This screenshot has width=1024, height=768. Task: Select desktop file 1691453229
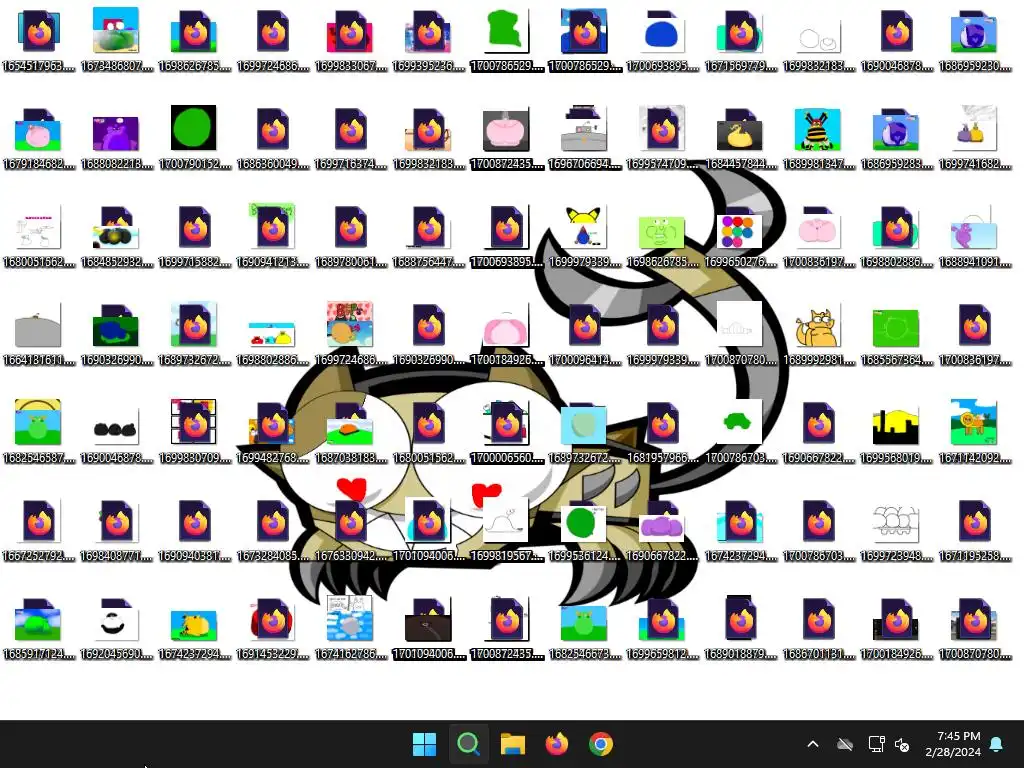[x=272, y=627]
